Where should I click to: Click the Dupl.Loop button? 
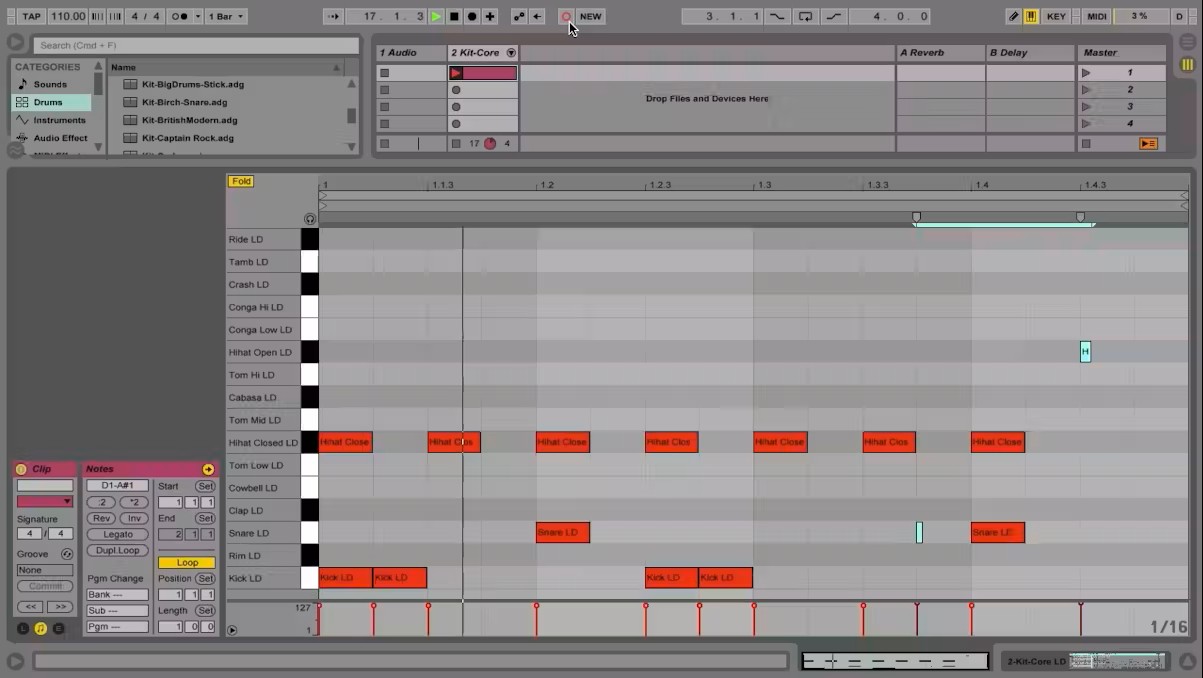(x=117, y=551)
